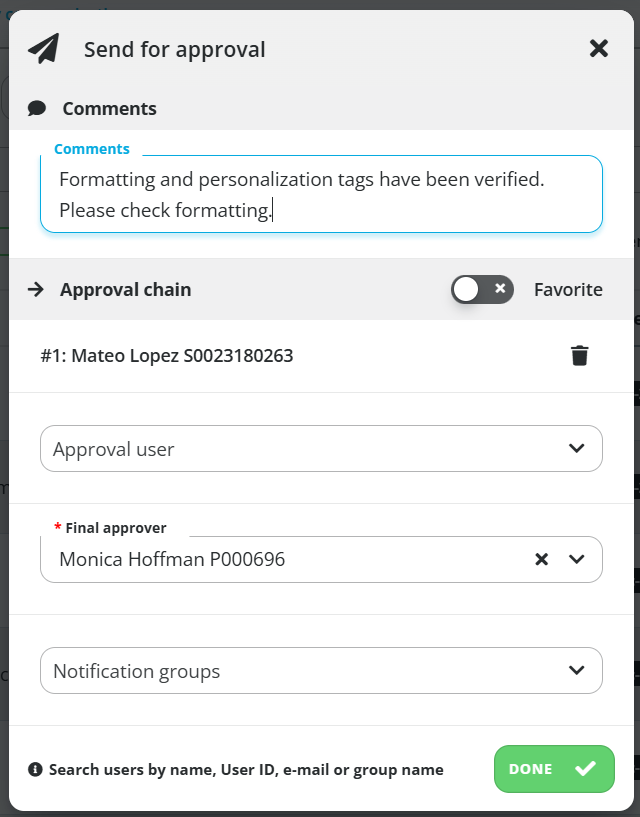
Task: Clear the Monica Hoffman final approver
Action: [541, 559]
